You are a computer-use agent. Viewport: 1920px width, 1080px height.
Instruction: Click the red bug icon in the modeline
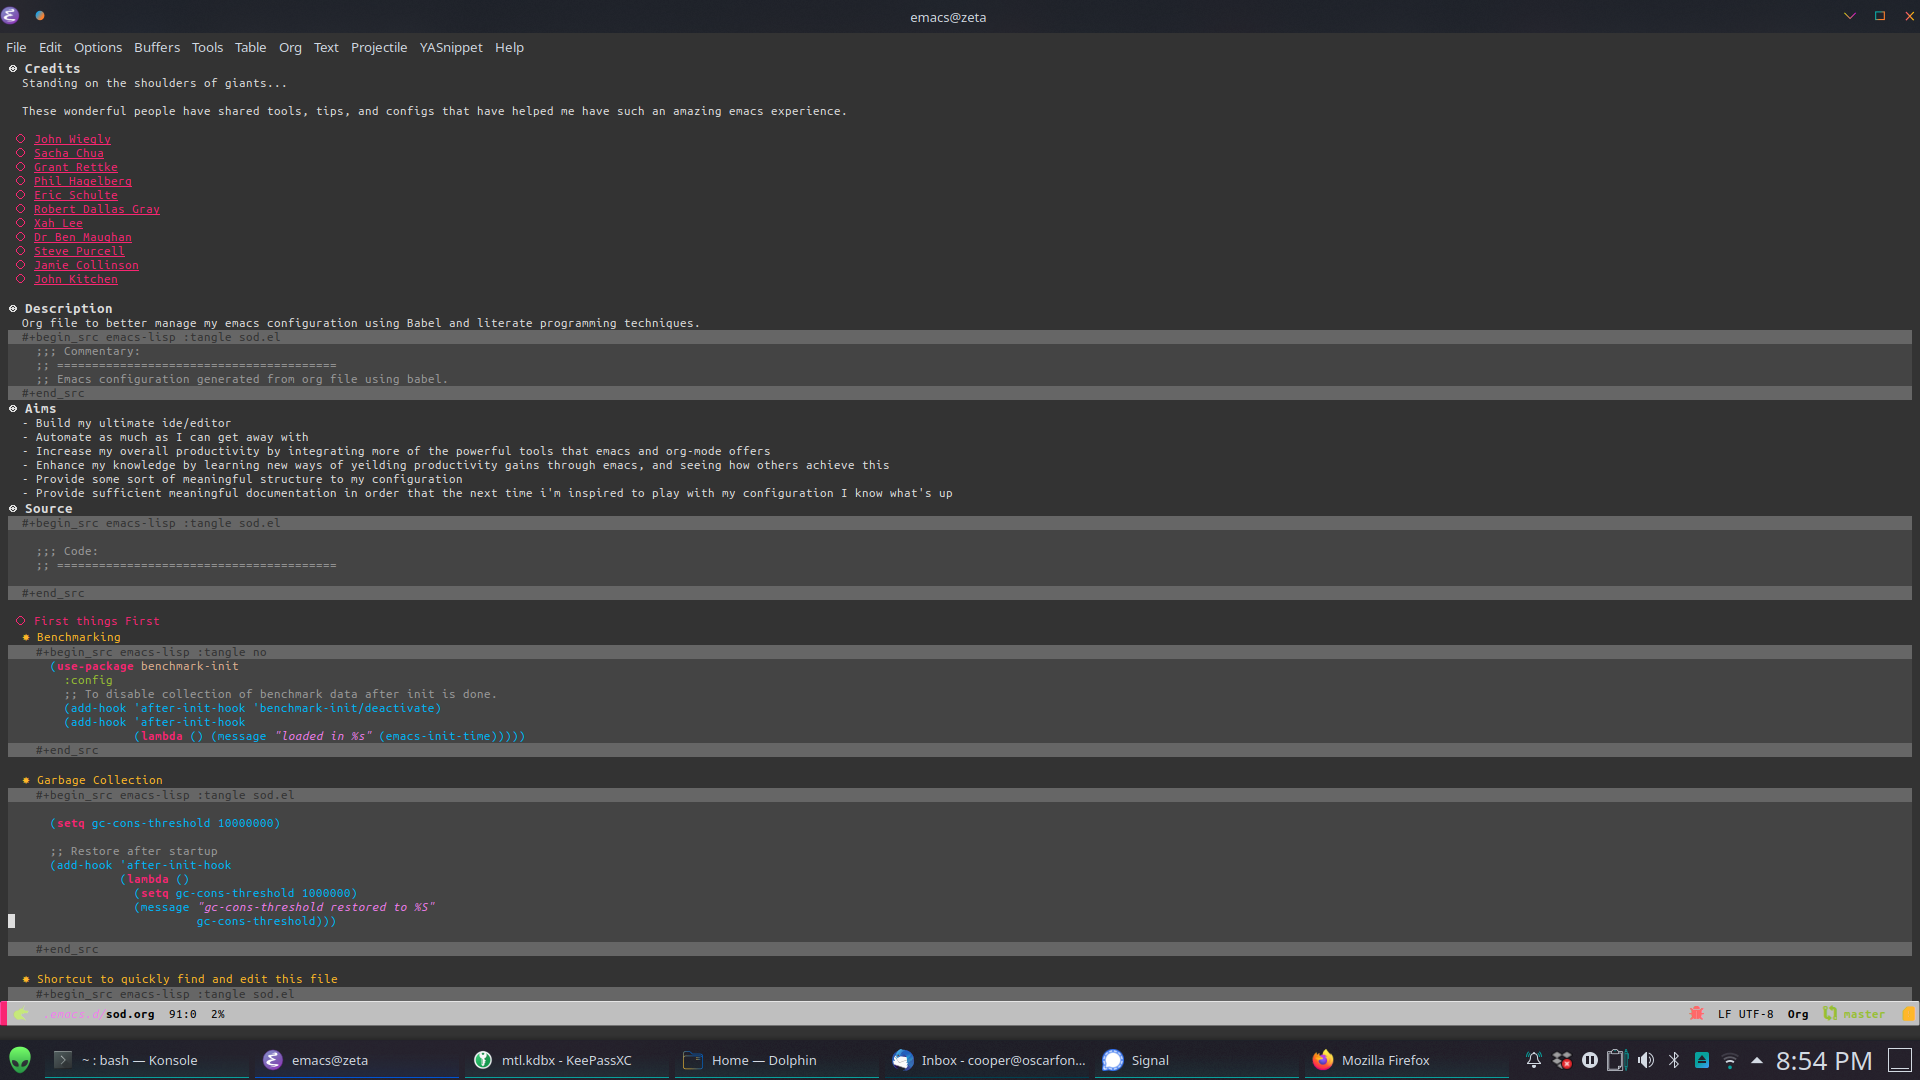click(x=1696, y=1013)
